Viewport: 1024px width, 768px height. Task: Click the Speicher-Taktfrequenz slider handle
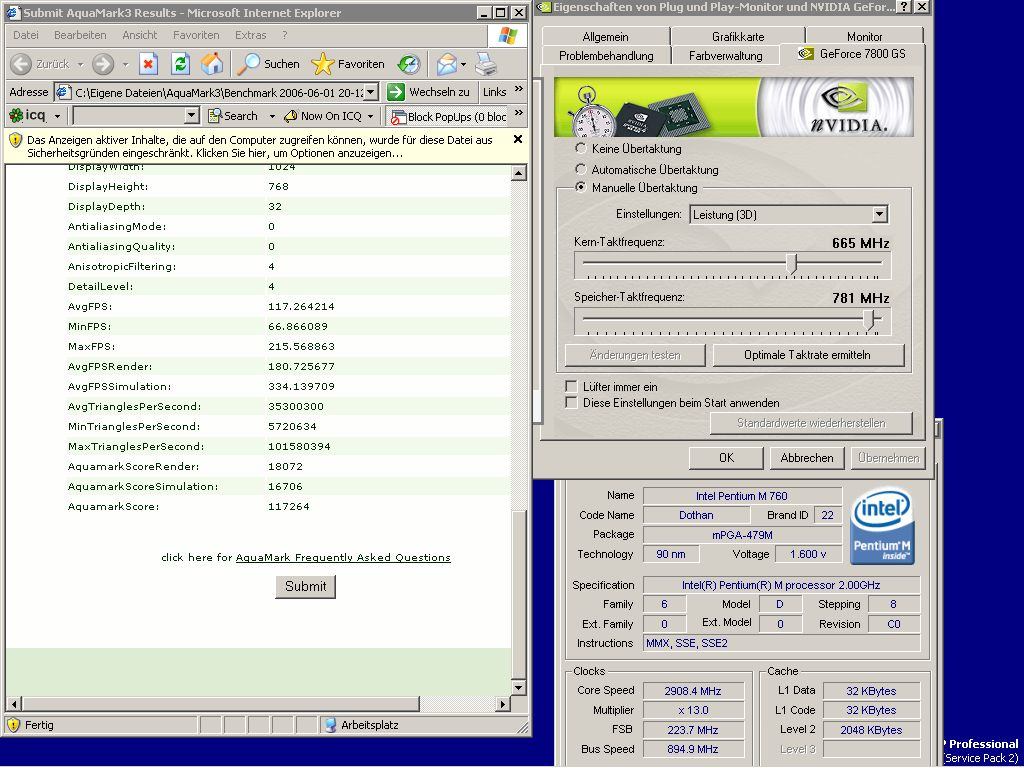pos(869,319)
